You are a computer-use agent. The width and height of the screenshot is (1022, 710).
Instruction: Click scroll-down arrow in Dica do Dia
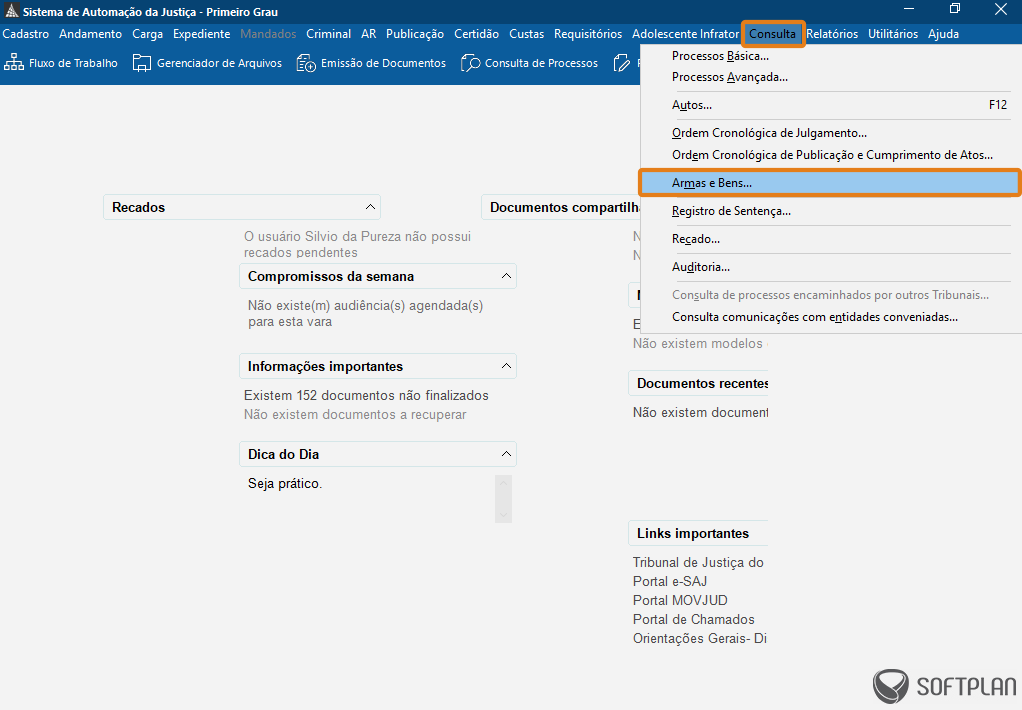[503, 515]
